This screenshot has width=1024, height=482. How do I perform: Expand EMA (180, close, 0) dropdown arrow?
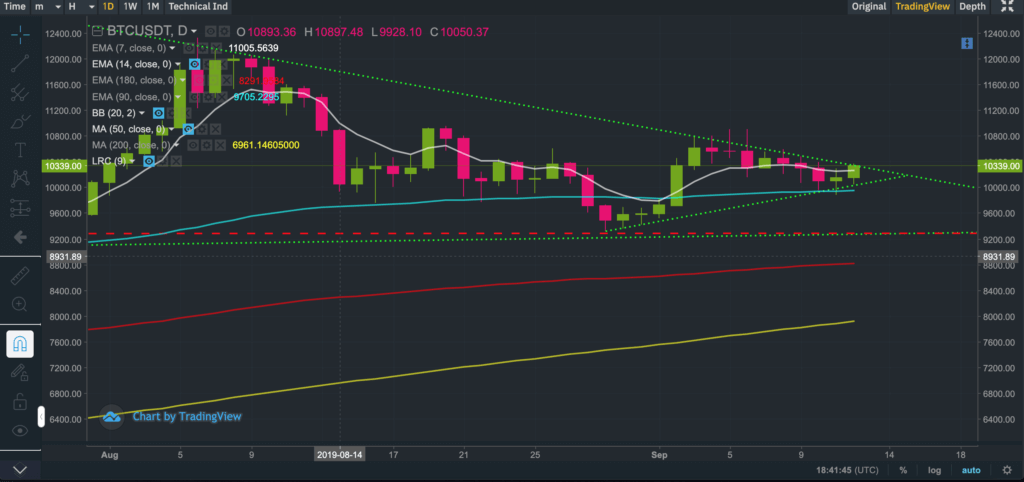[x=183, y=80]
